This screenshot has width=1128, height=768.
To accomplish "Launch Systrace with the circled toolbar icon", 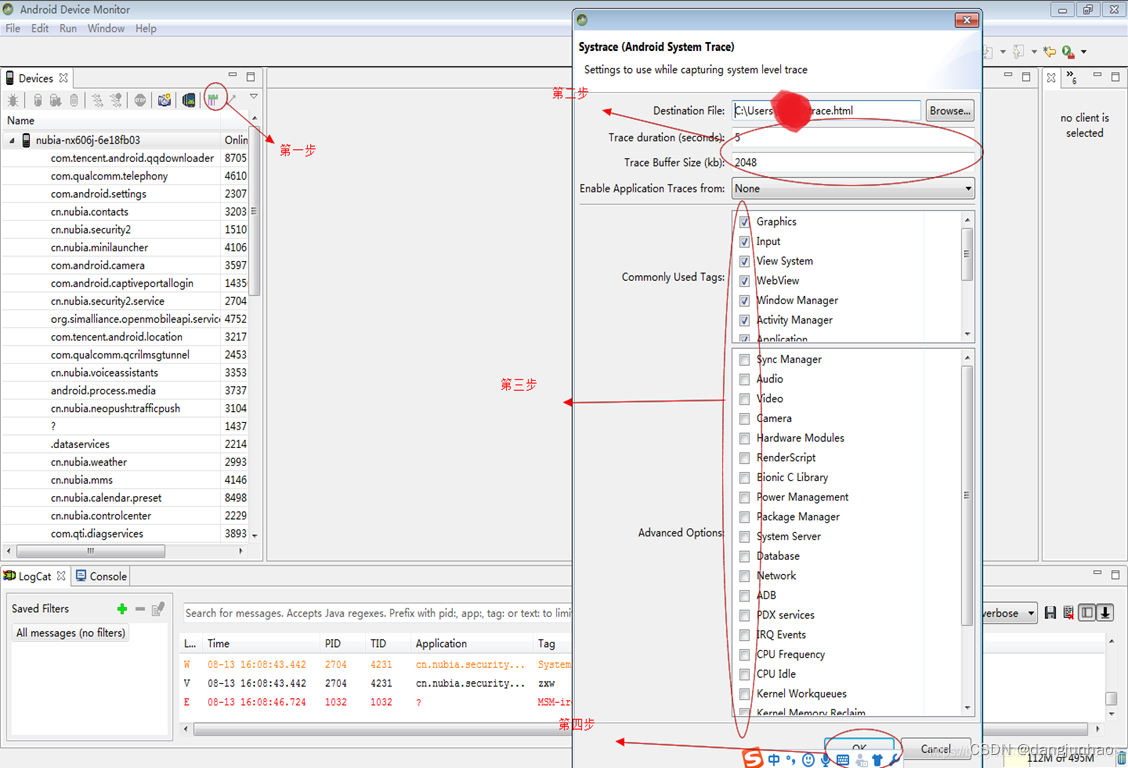I will [212, 98].
